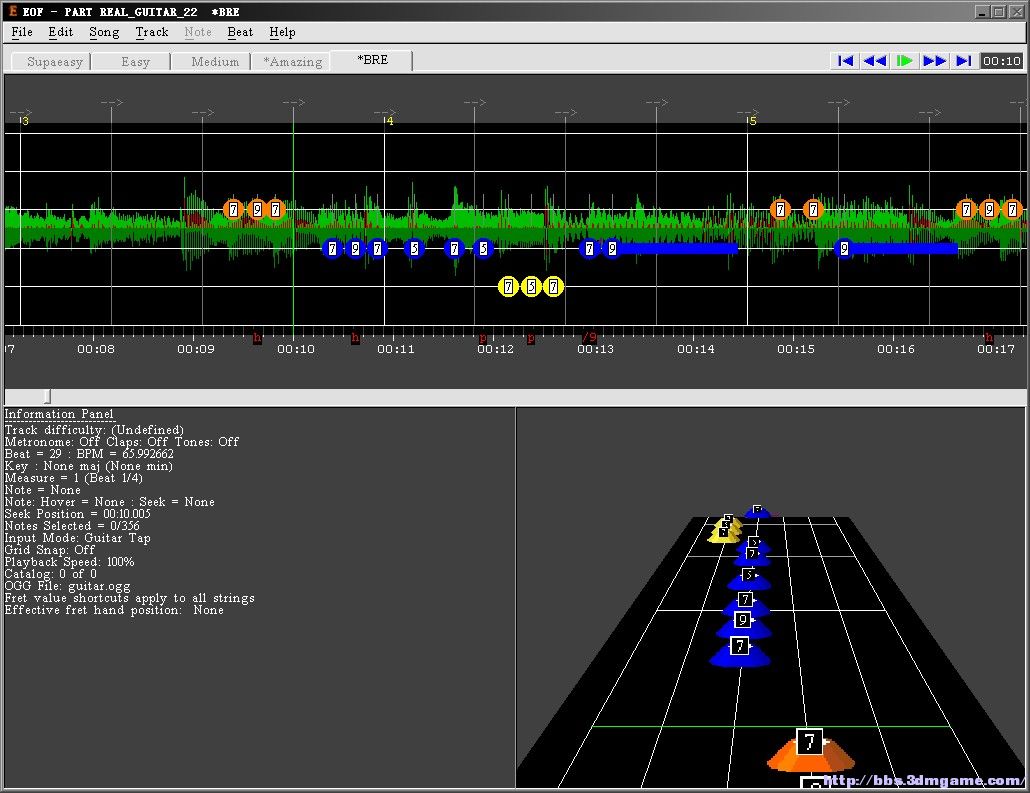Screen dimensions: 1030x793
Task: Click the 'Grid Snap: Off' line
Action: (x=50, y=550)
